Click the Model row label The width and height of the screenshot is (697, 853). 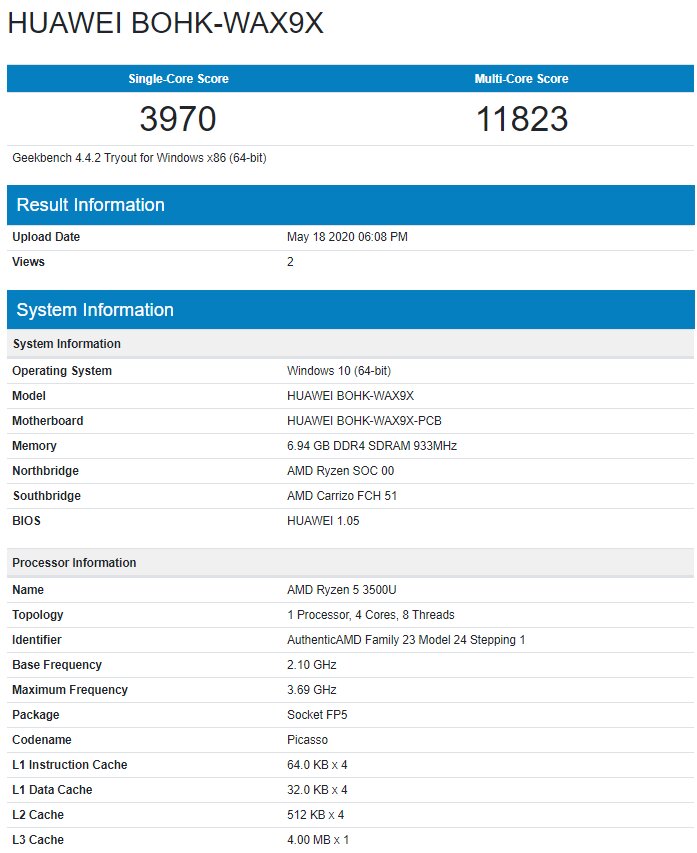coord(29,395)
